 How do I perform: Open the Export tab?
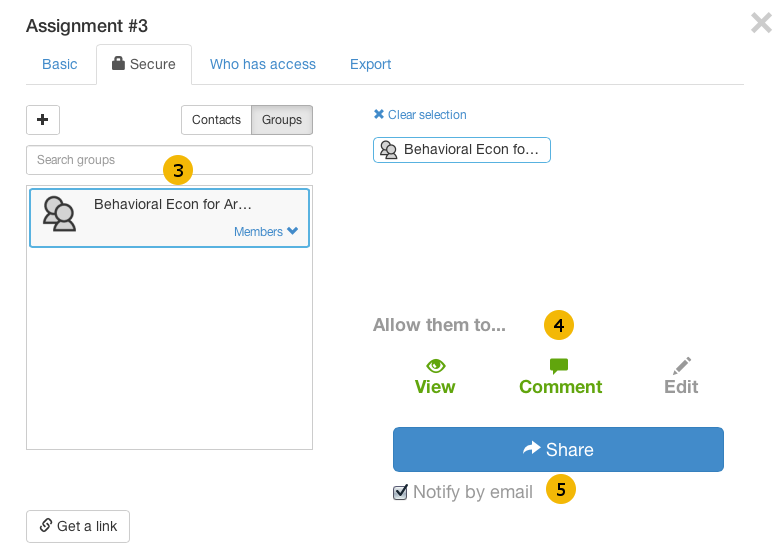[x=371, y=64]
